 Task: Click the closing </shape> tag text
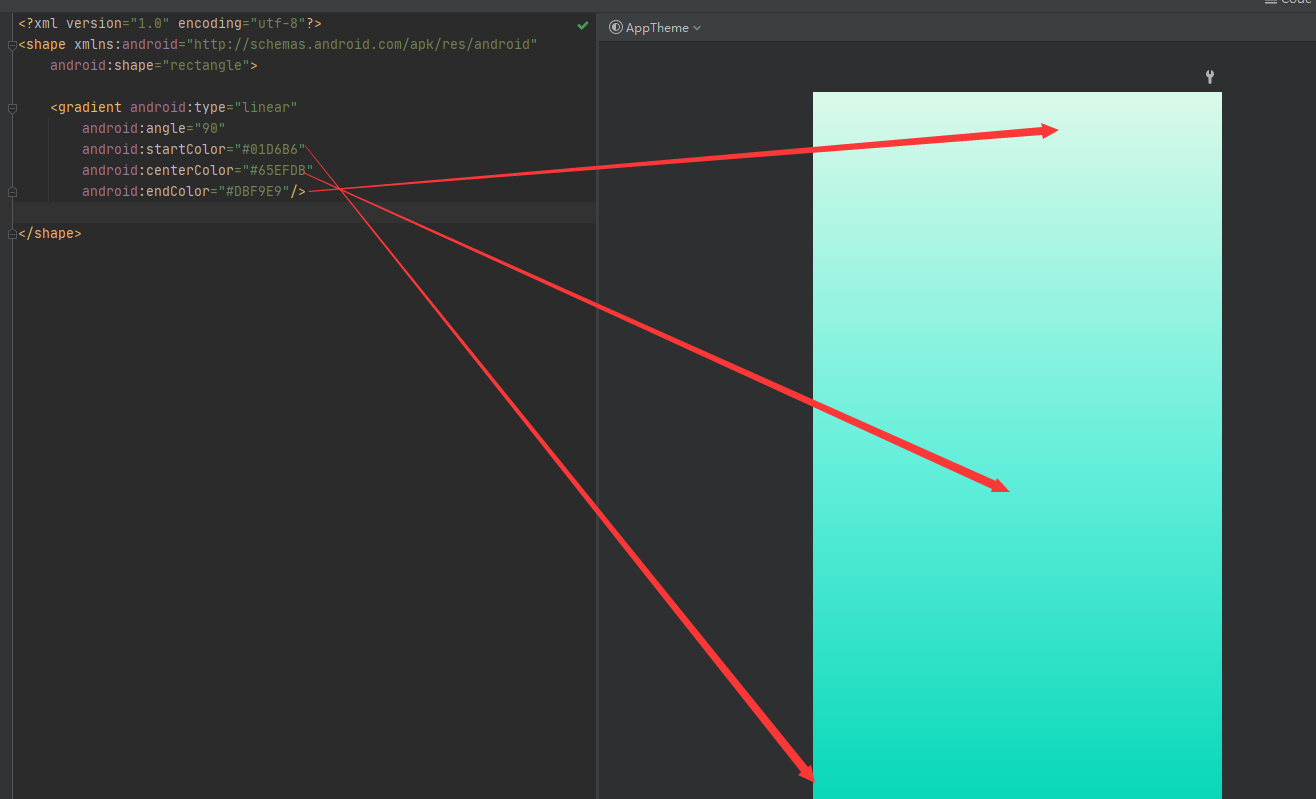click(50, 233)
